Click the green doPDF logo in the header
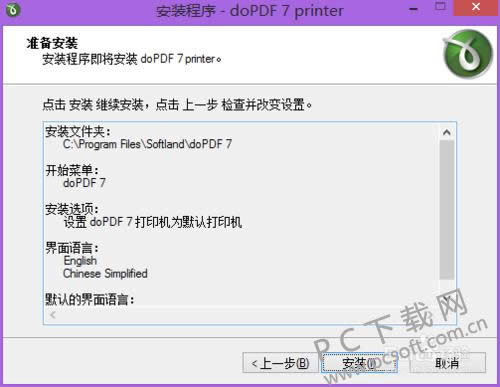The width and height of the screenshot is (500, 387). tap(468, 54)
